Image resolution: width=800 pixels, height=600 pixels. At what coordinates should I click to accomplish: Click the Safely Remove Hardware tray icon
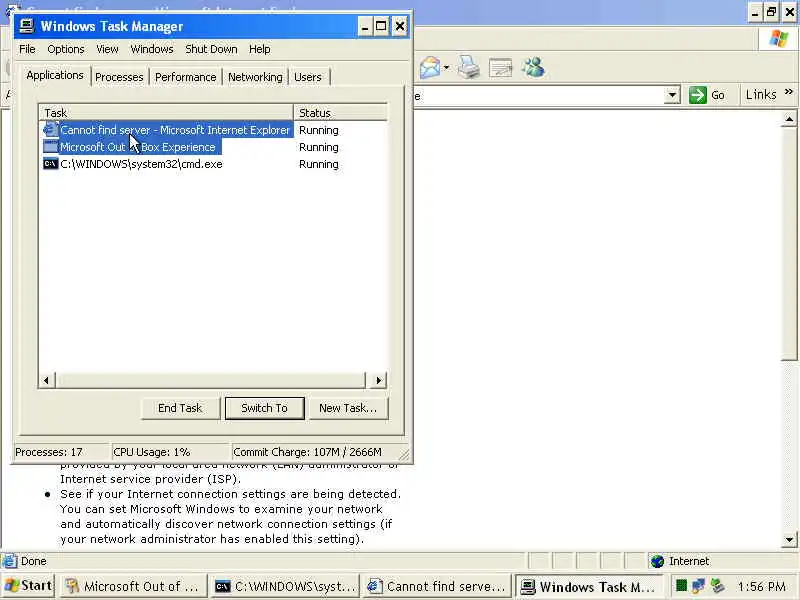click(718, 585)
